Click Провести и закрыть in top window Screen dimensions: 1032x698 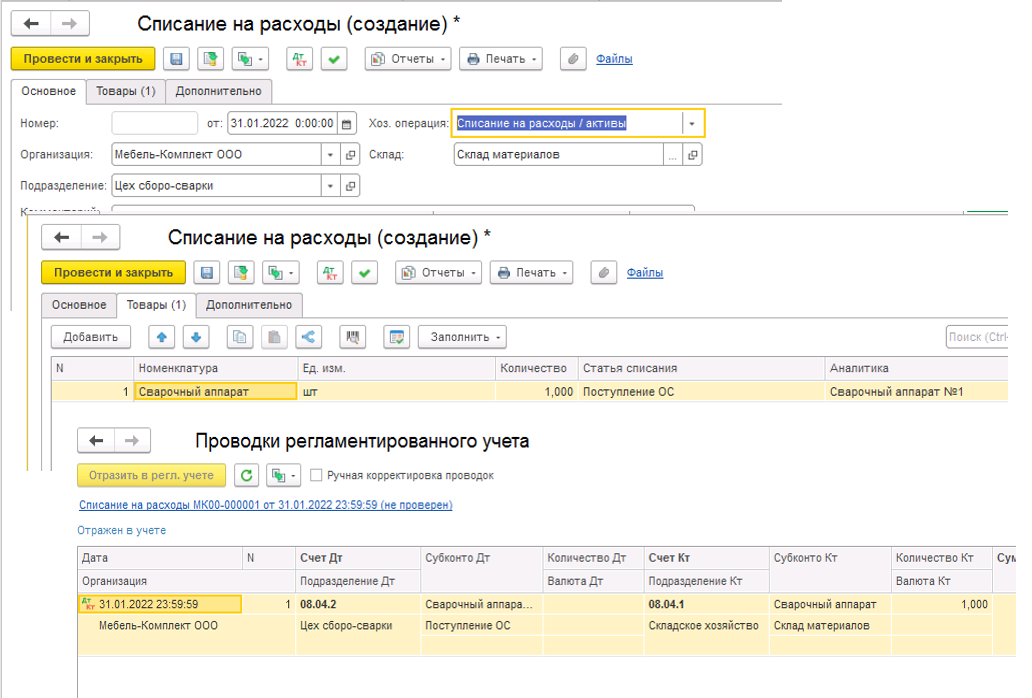point(83,59)
